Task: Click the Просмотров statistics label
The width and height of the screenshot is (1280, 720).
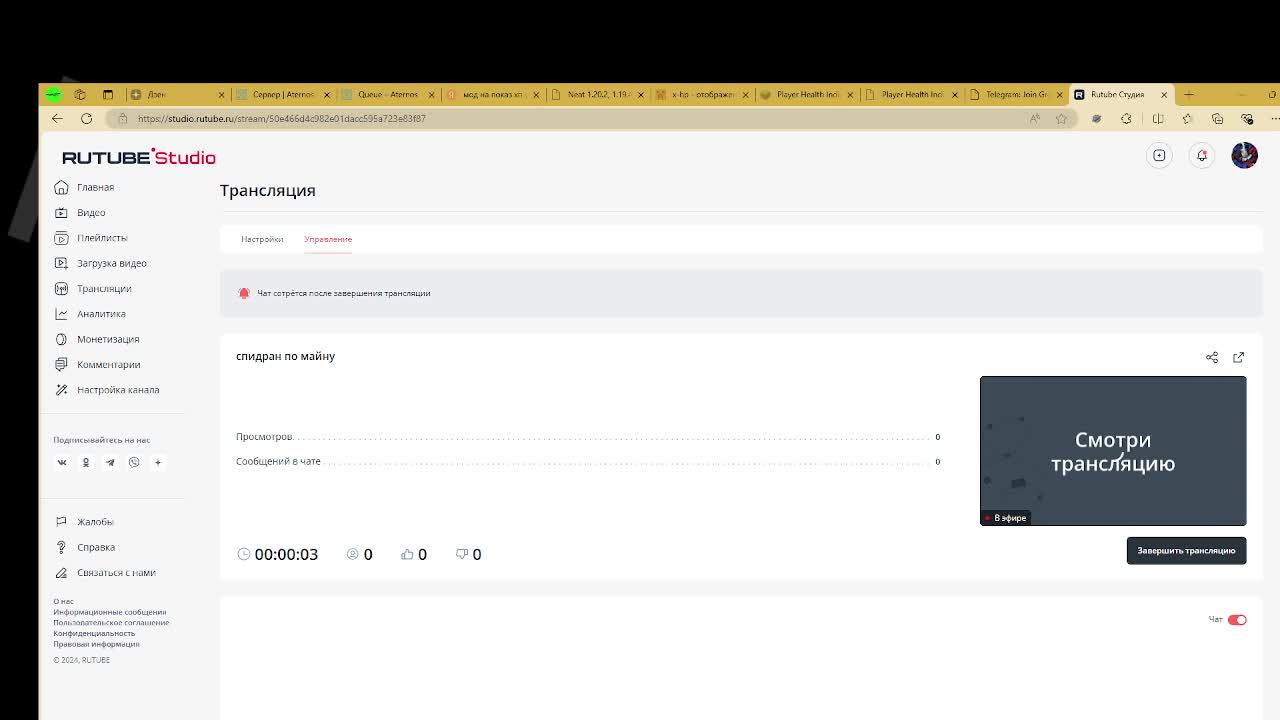Action: pyautogui.click(x=264, y=437)
